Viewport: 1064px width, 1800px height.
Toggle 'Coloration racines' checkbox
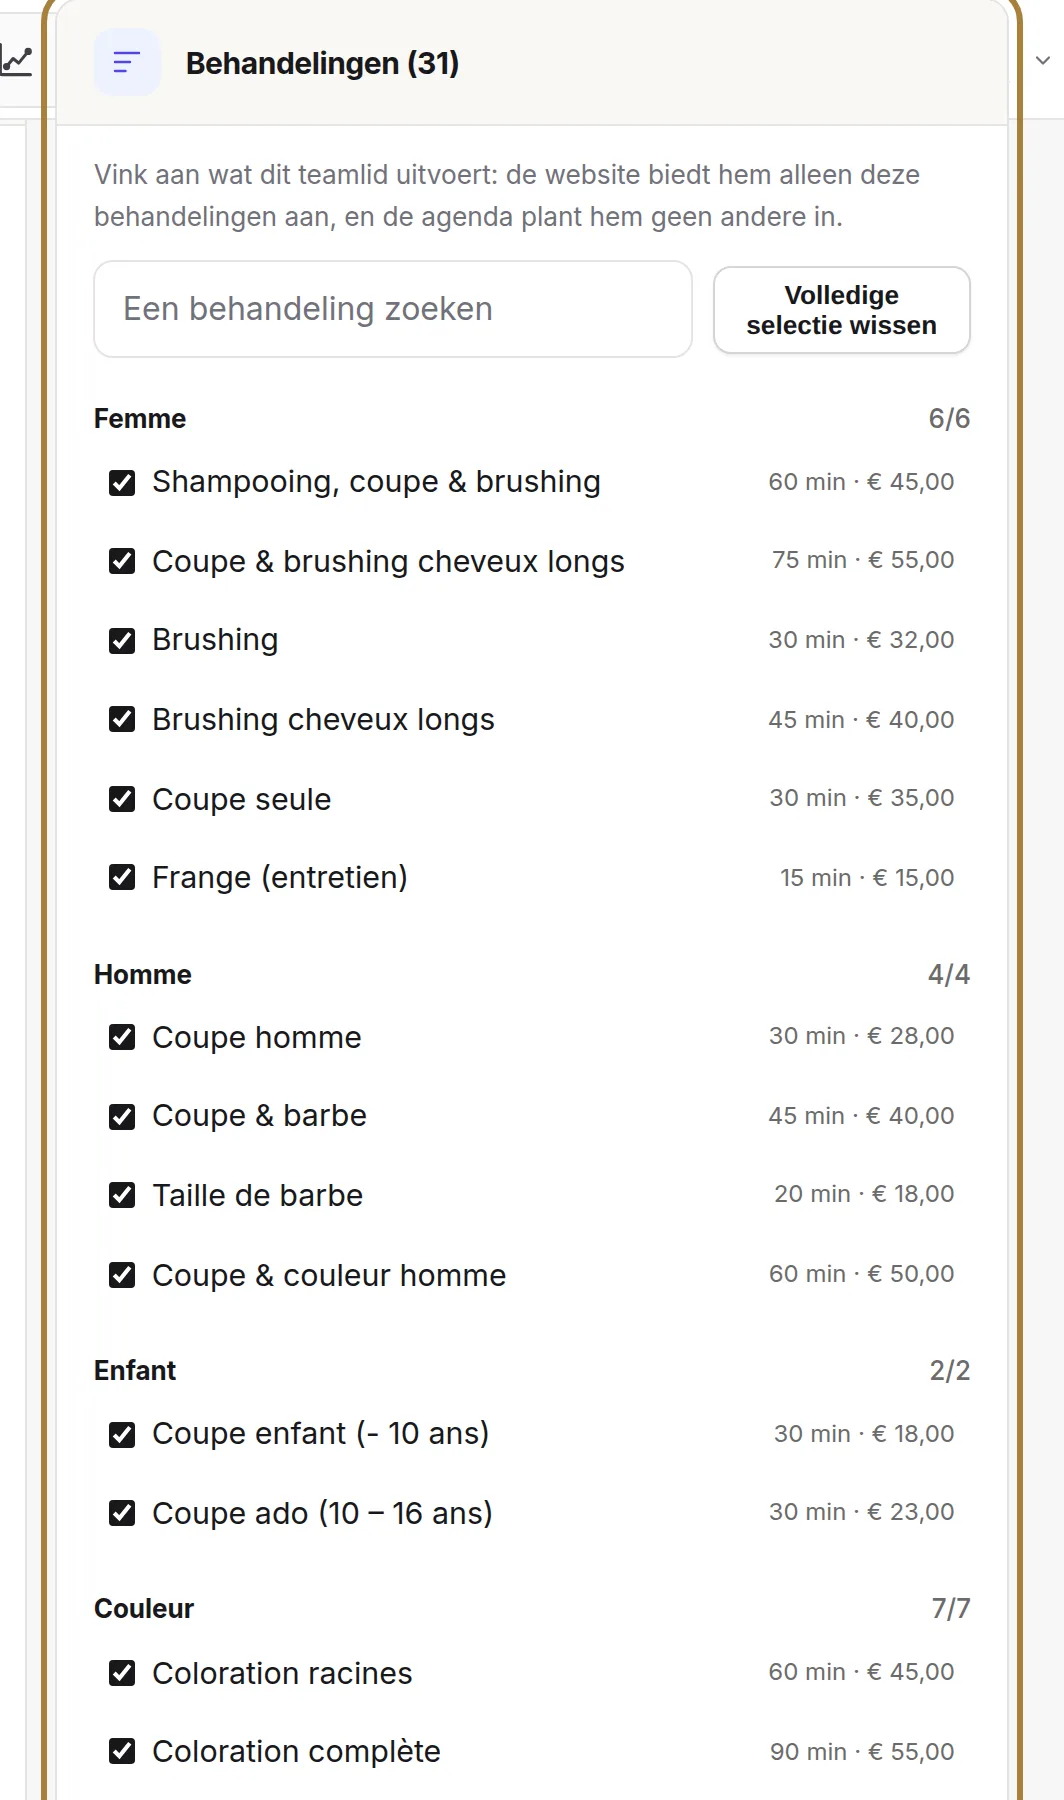pos(122,1673)
